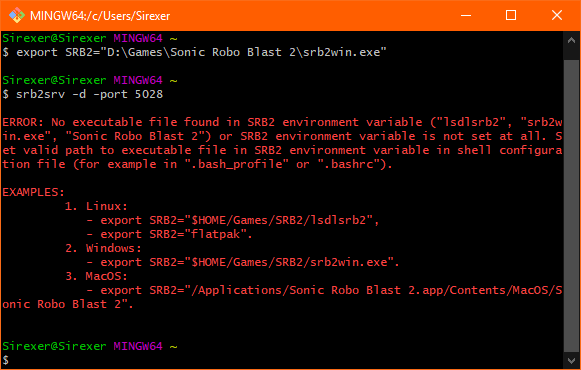The width and height of the screenshot is (581, 370).
Task: Click the lsdlsrb2 export example line
Action: 233,220
